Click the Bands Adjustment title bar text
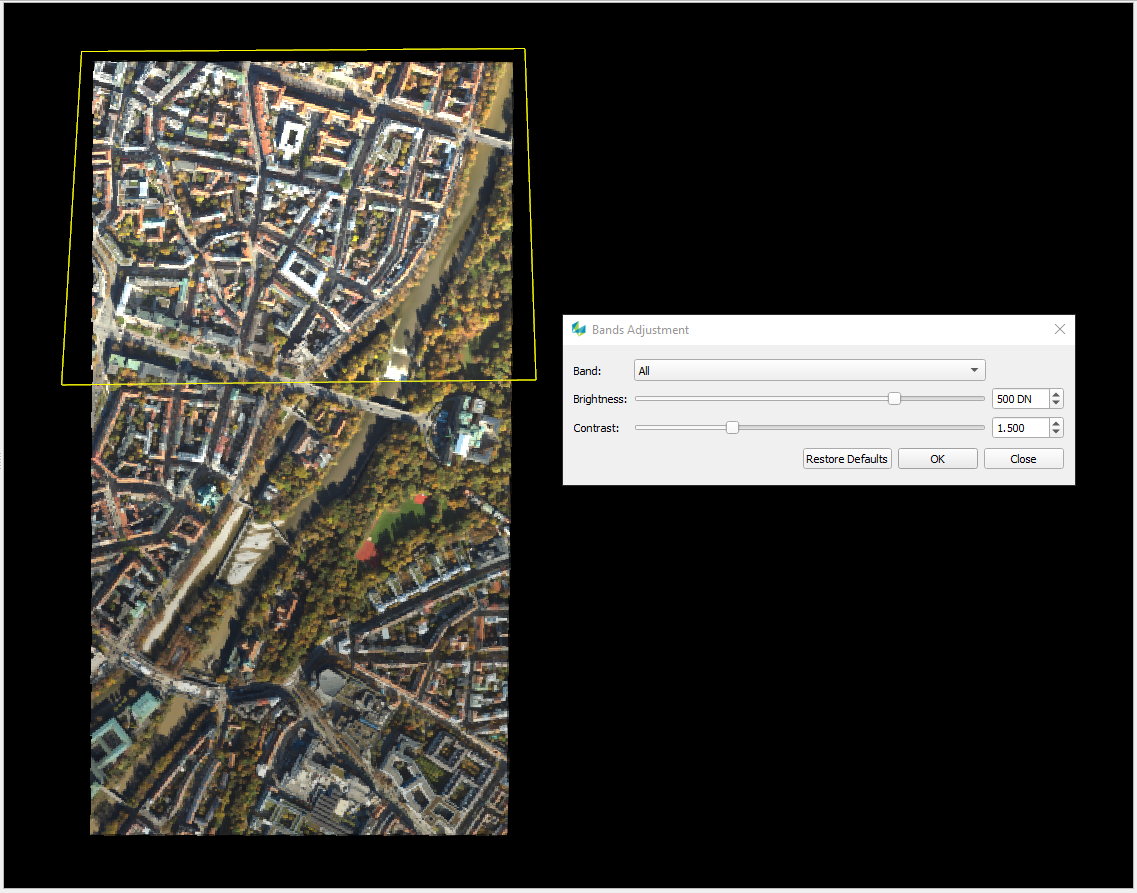 point(640,329)
